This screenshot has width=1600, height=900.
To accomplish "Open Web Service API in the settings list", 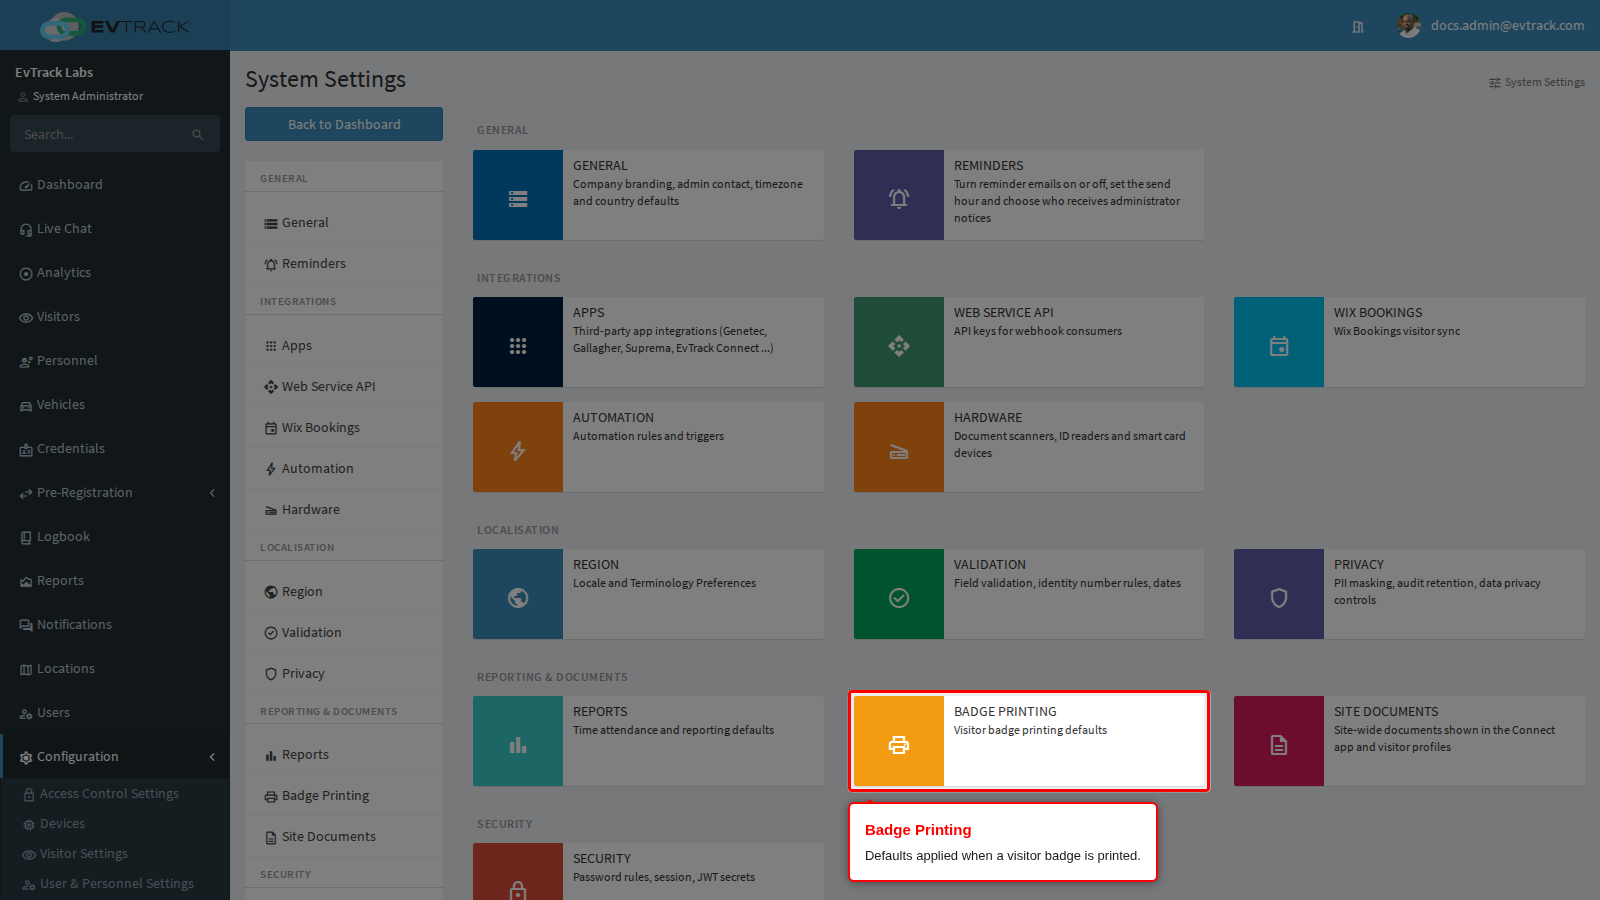I will pos(344,387).
